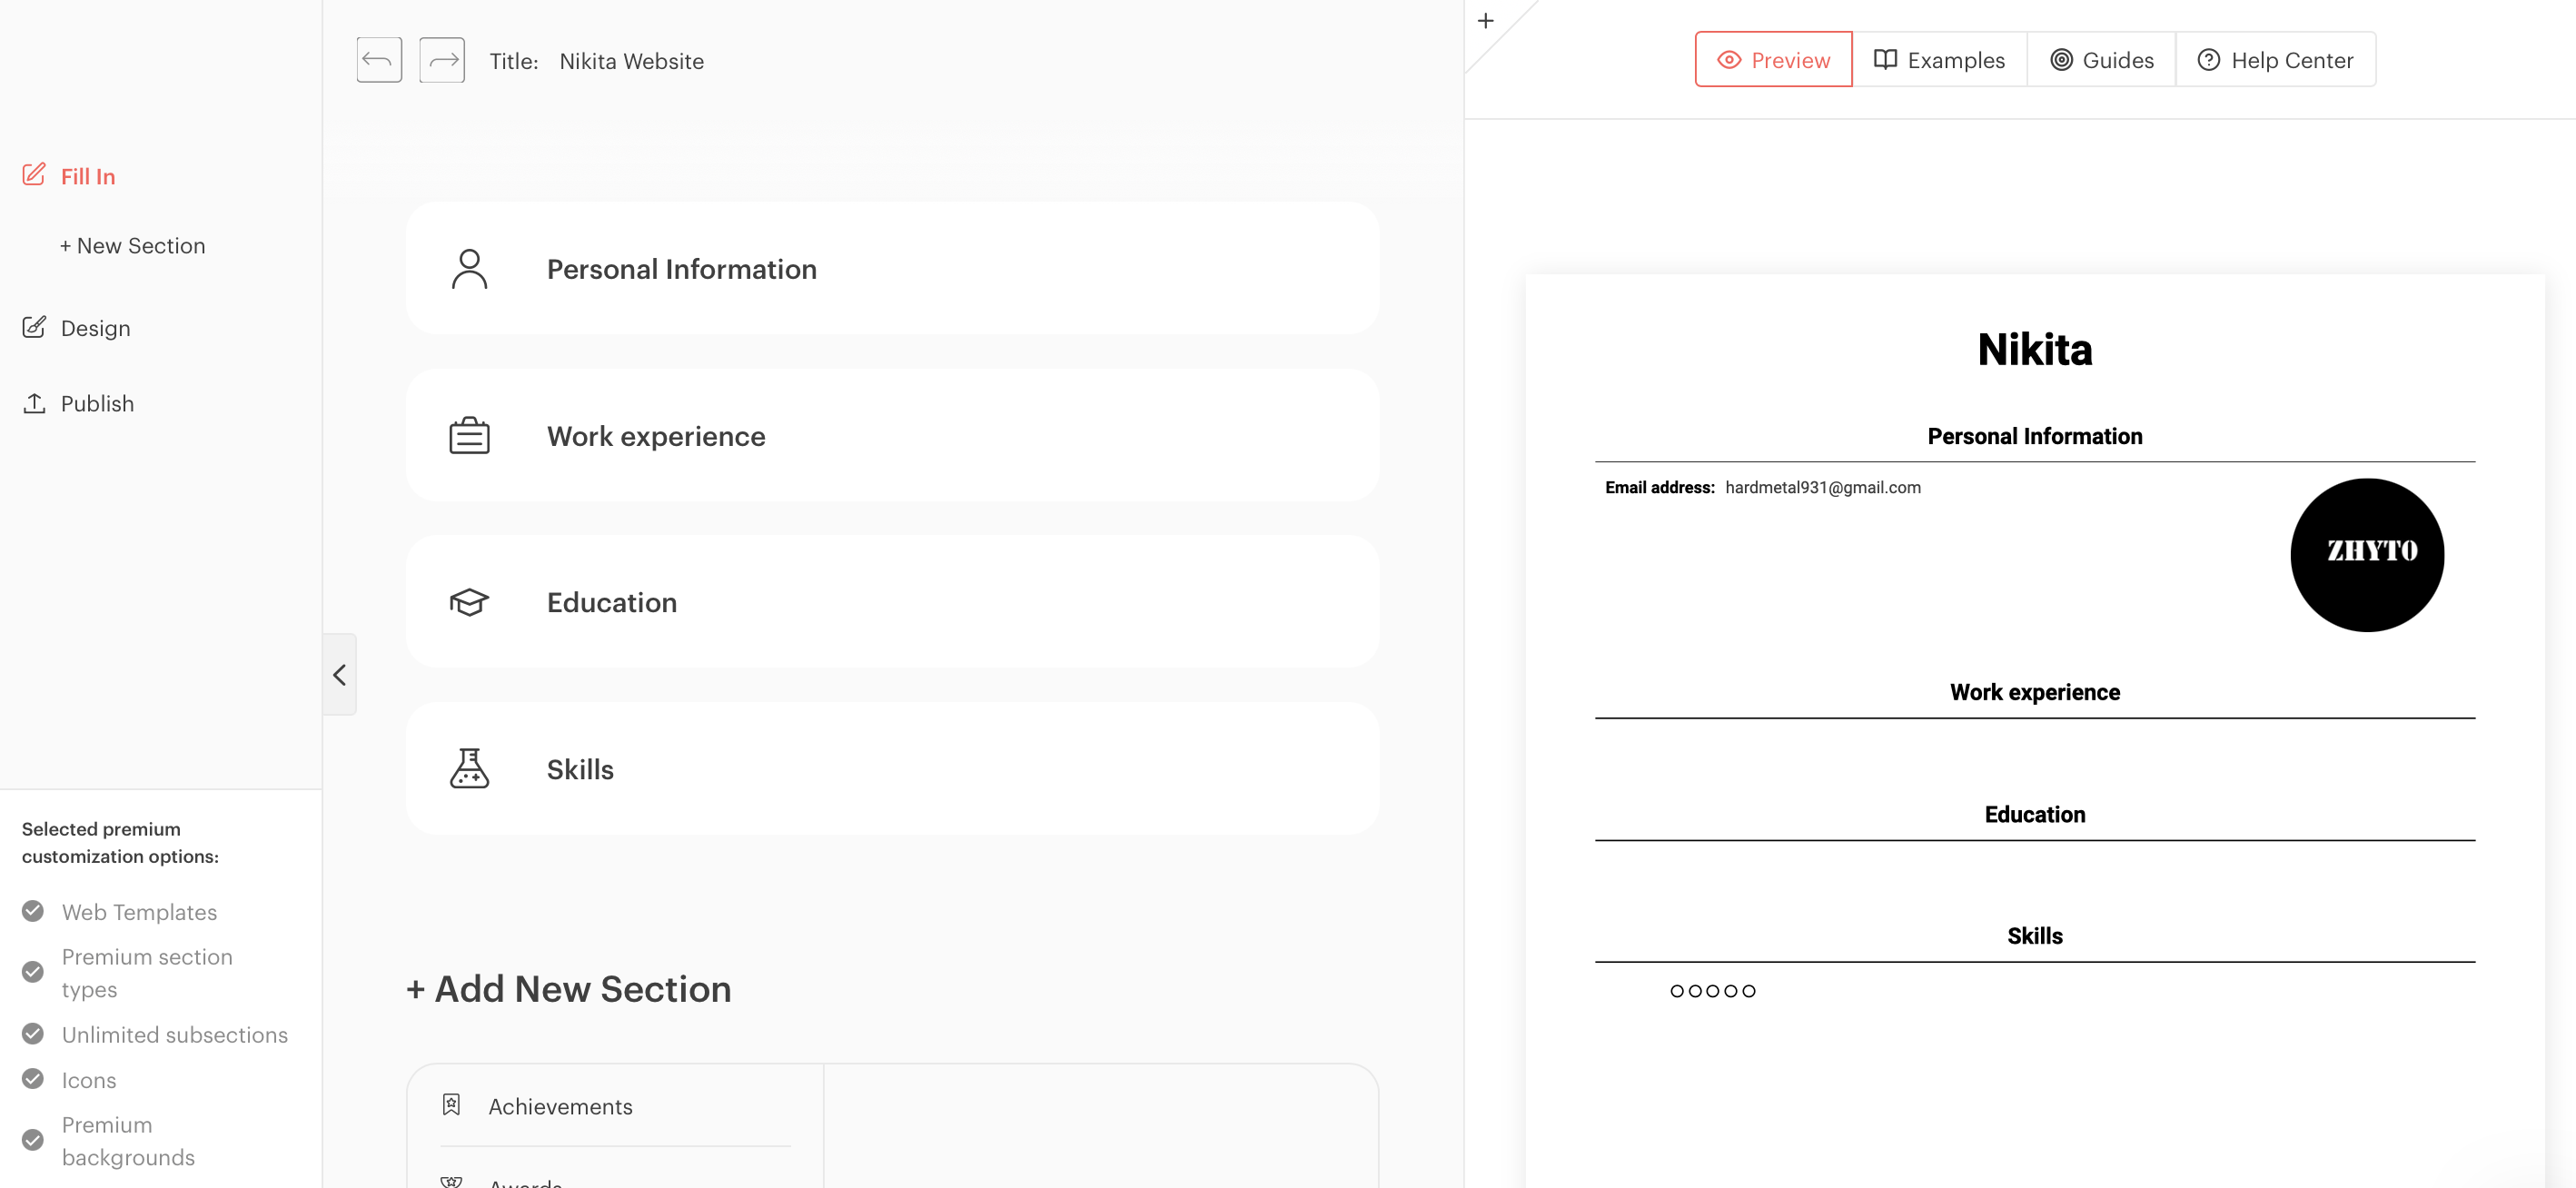Image resolution: width=2576 pixels, height=1188 pixels.
Task: Open the Guides tab
Action: coord(2101,59)
